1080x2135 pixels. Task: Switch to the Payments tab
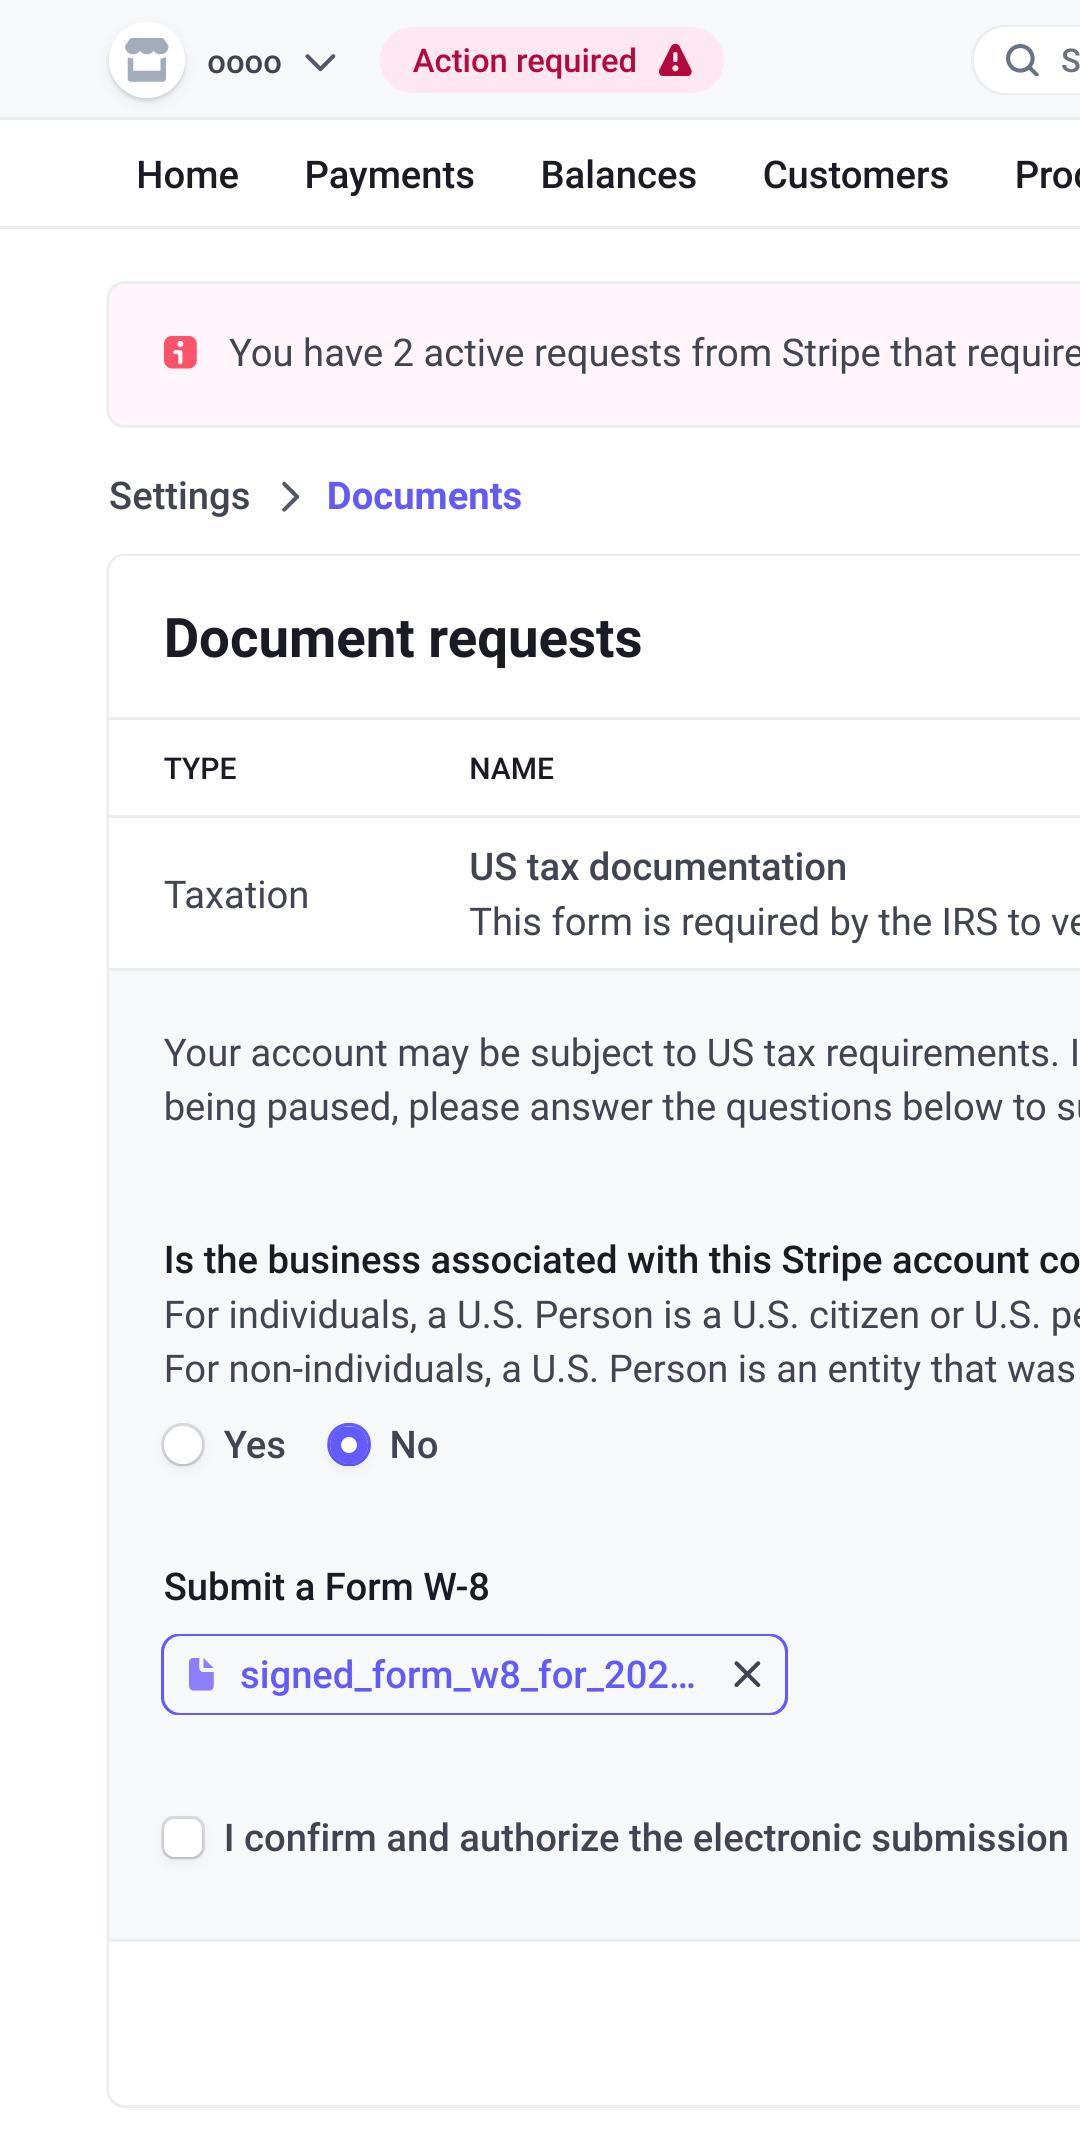click(x=389, y=174)
